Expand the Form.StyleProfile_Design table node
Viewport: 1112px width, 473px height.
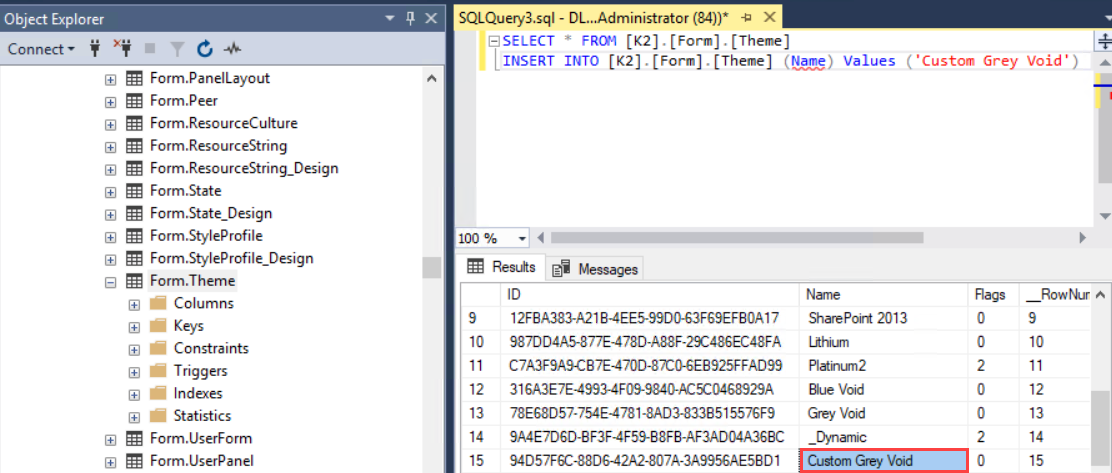[110, 260]
